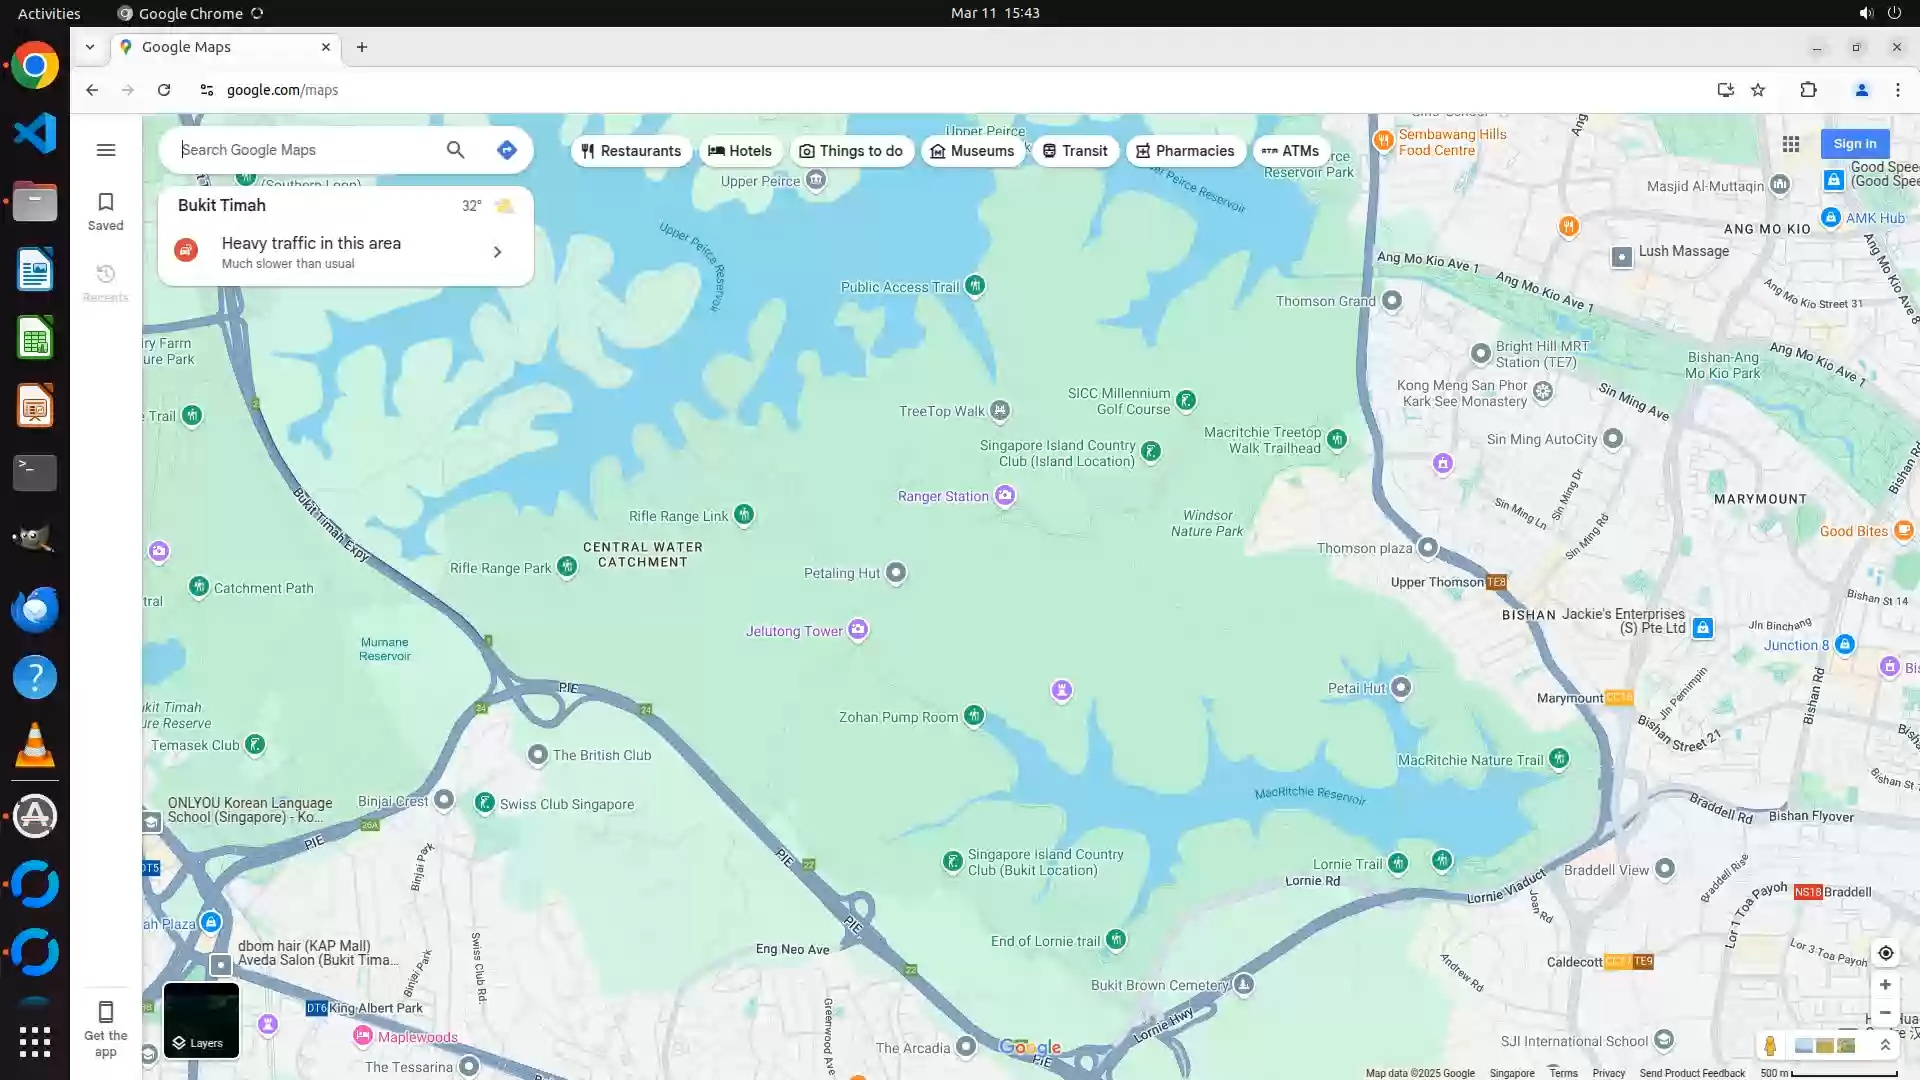Toggle the Hotels category chip
Image resolution: width=1920 pixels, height=1080 pixels.
pyautogui.click(x=740, y=151)
